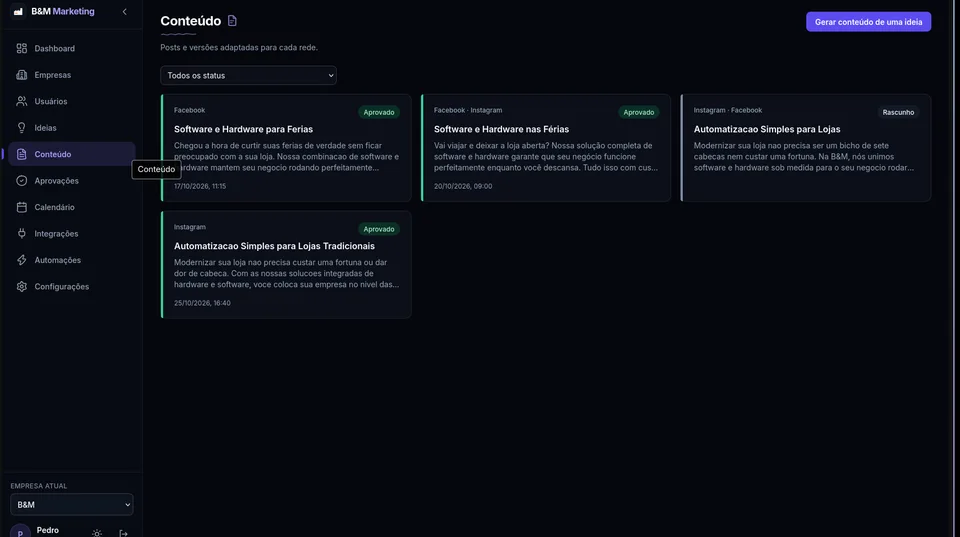Collapse the sidebar with the chevron
Screen dimensions: 960x537
tap(124, 12)
